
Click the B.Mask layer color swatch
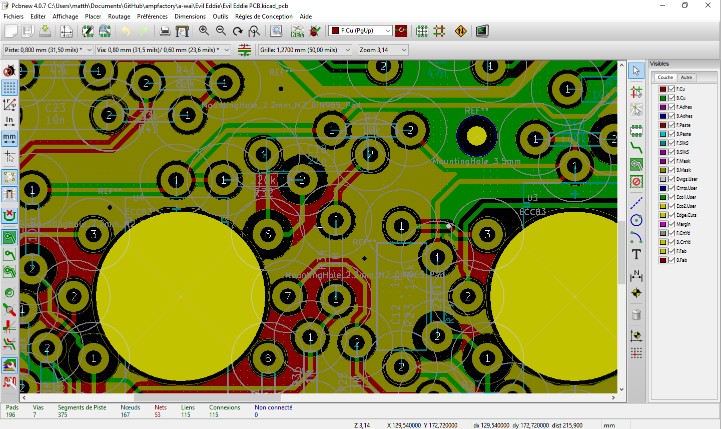[661, 170]
